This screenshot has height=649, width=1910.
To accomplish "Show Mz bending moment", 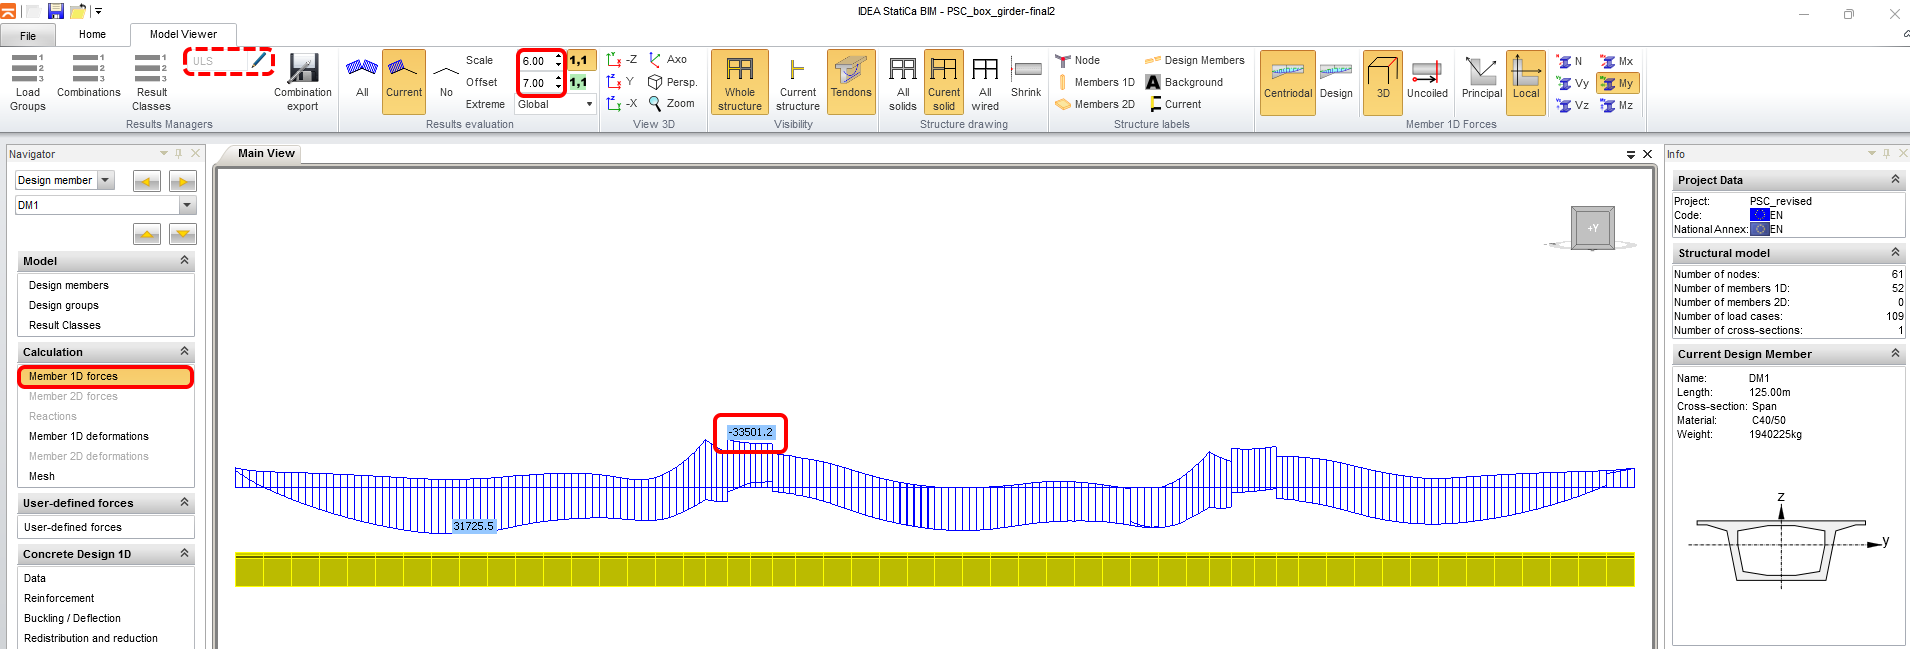I will click(1616, 106).
